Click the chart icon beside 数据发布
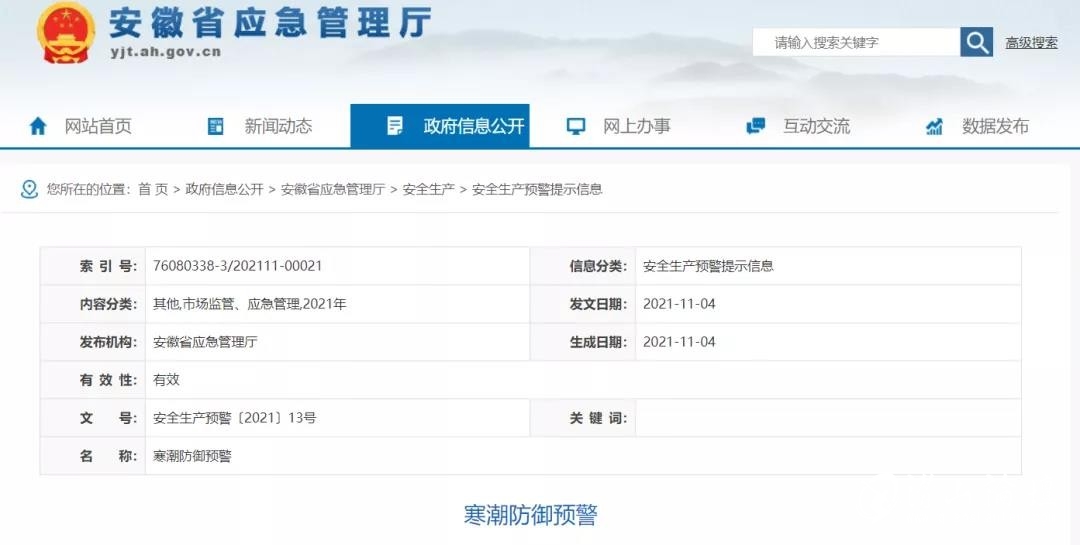Screen dimensions: 1080x545 [934, 126]
